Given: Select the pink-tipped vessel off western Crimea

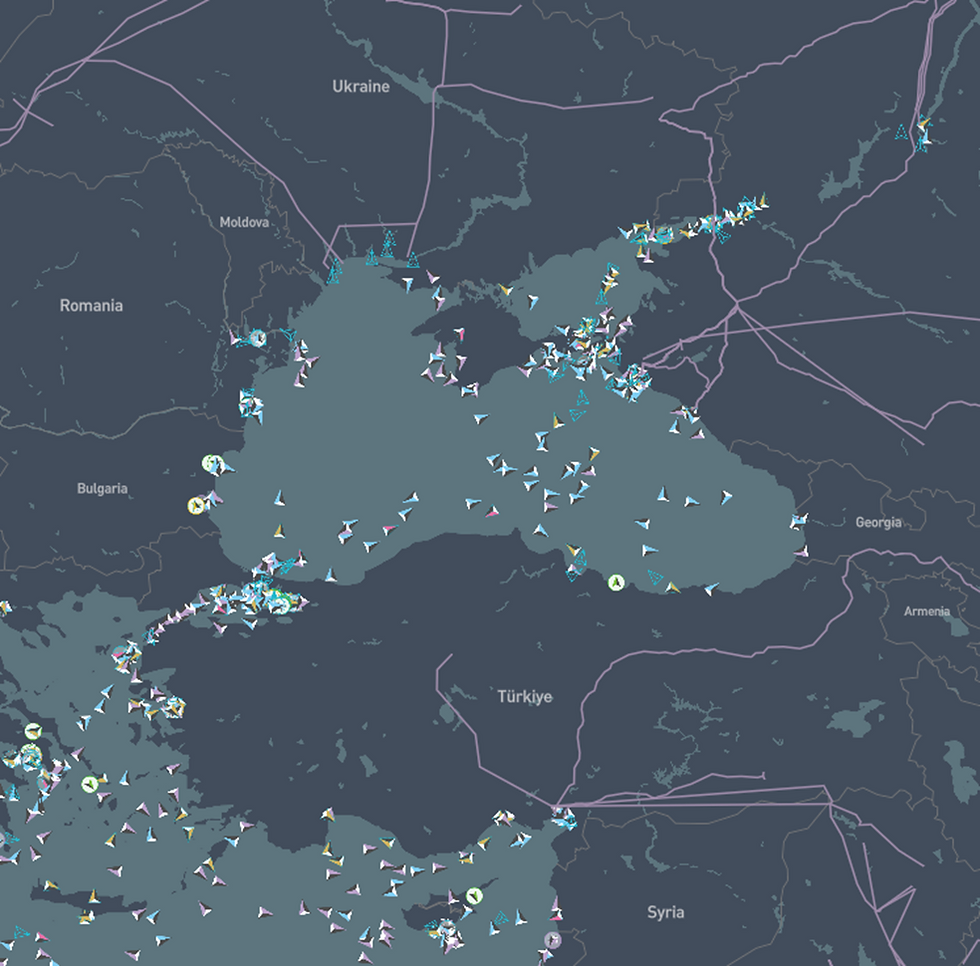Looking at the screenshot, I should (x=459, y=333).
